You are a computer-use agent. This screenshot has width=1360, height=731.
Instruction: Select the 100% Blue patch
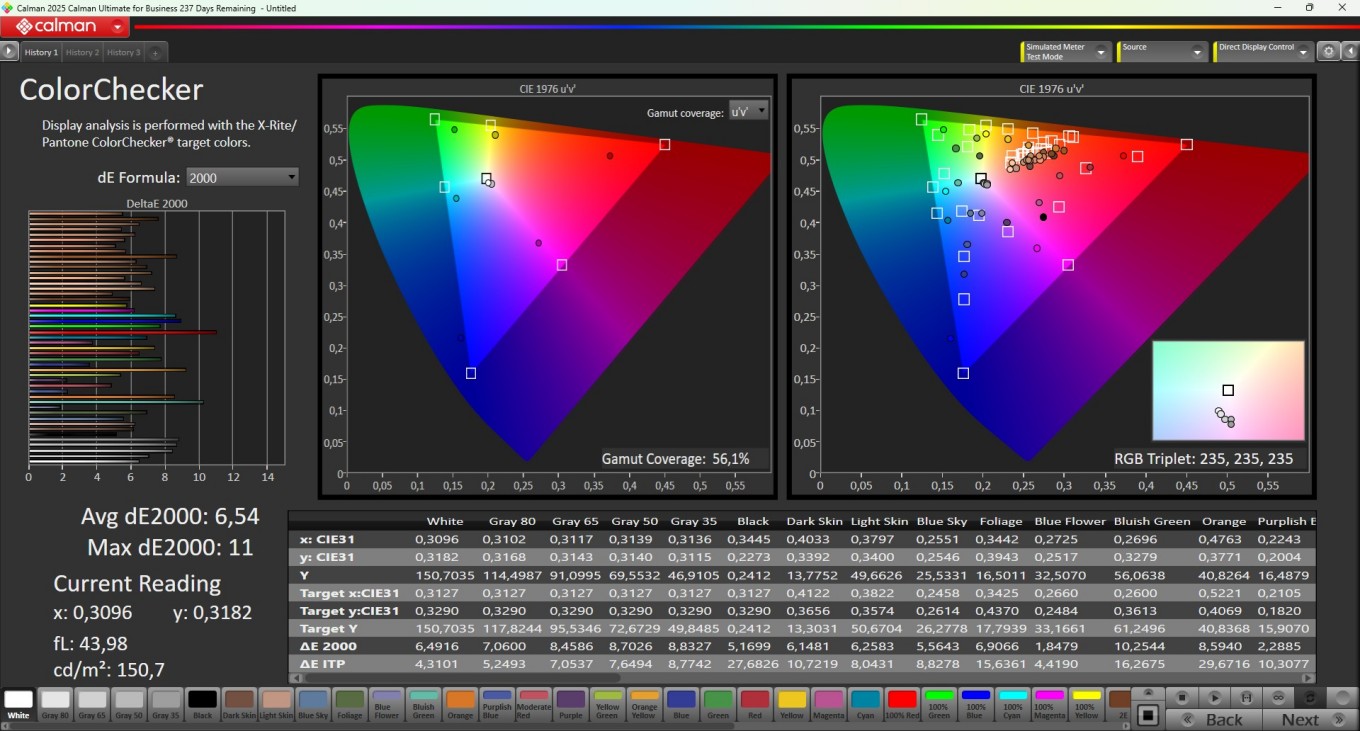976,704
